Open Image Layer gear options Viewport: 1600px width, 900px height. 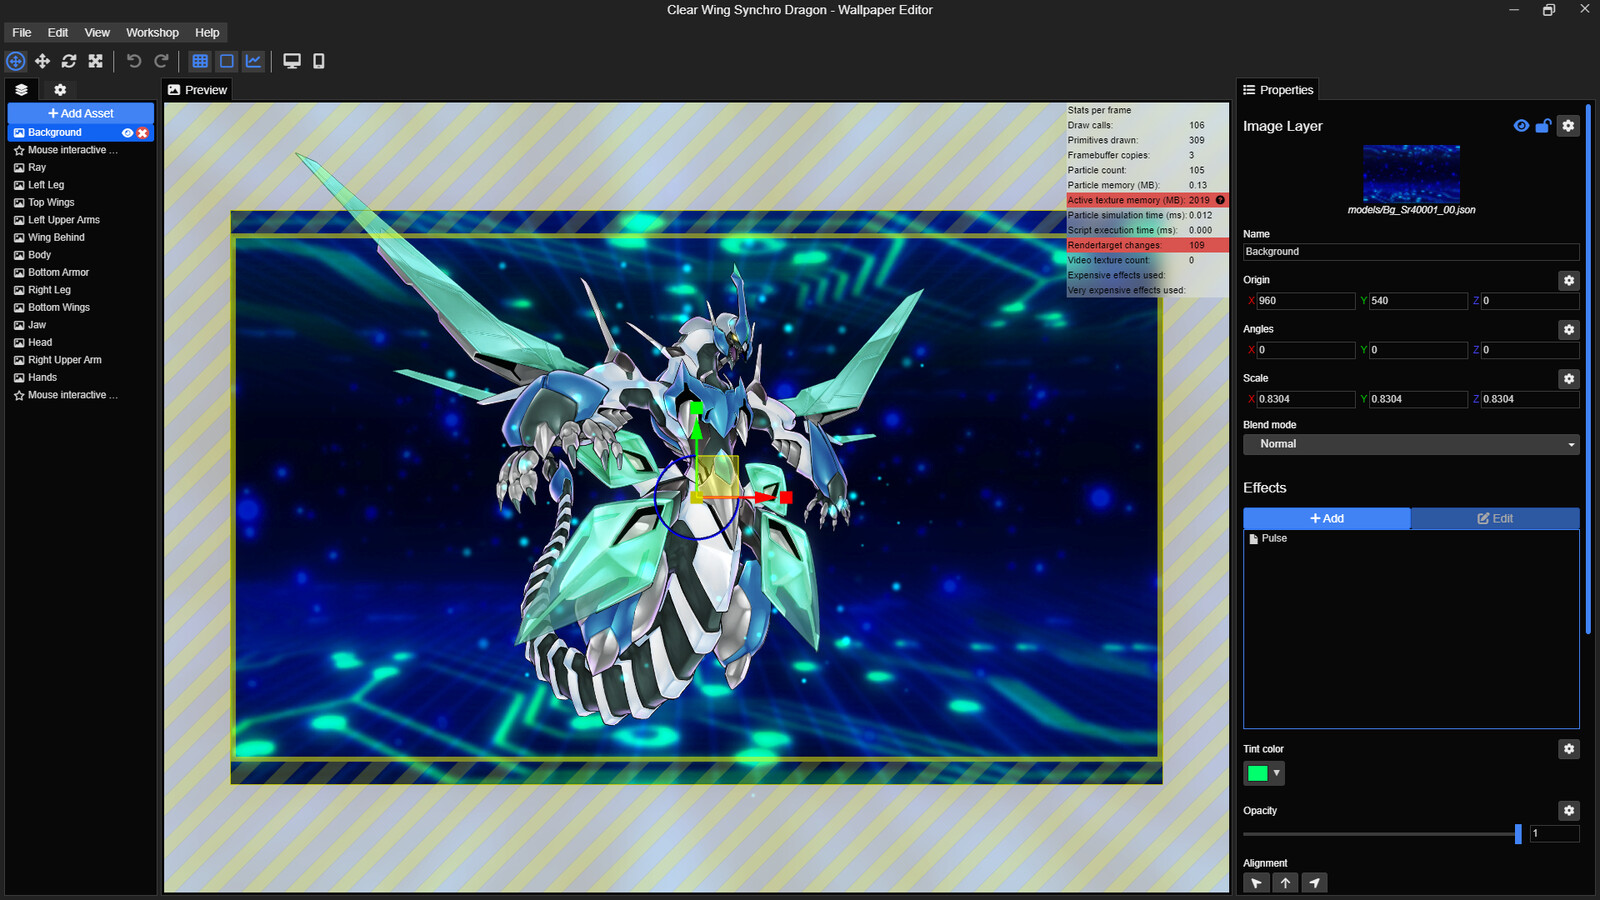pyautogui.click(x=1568, y=126)
